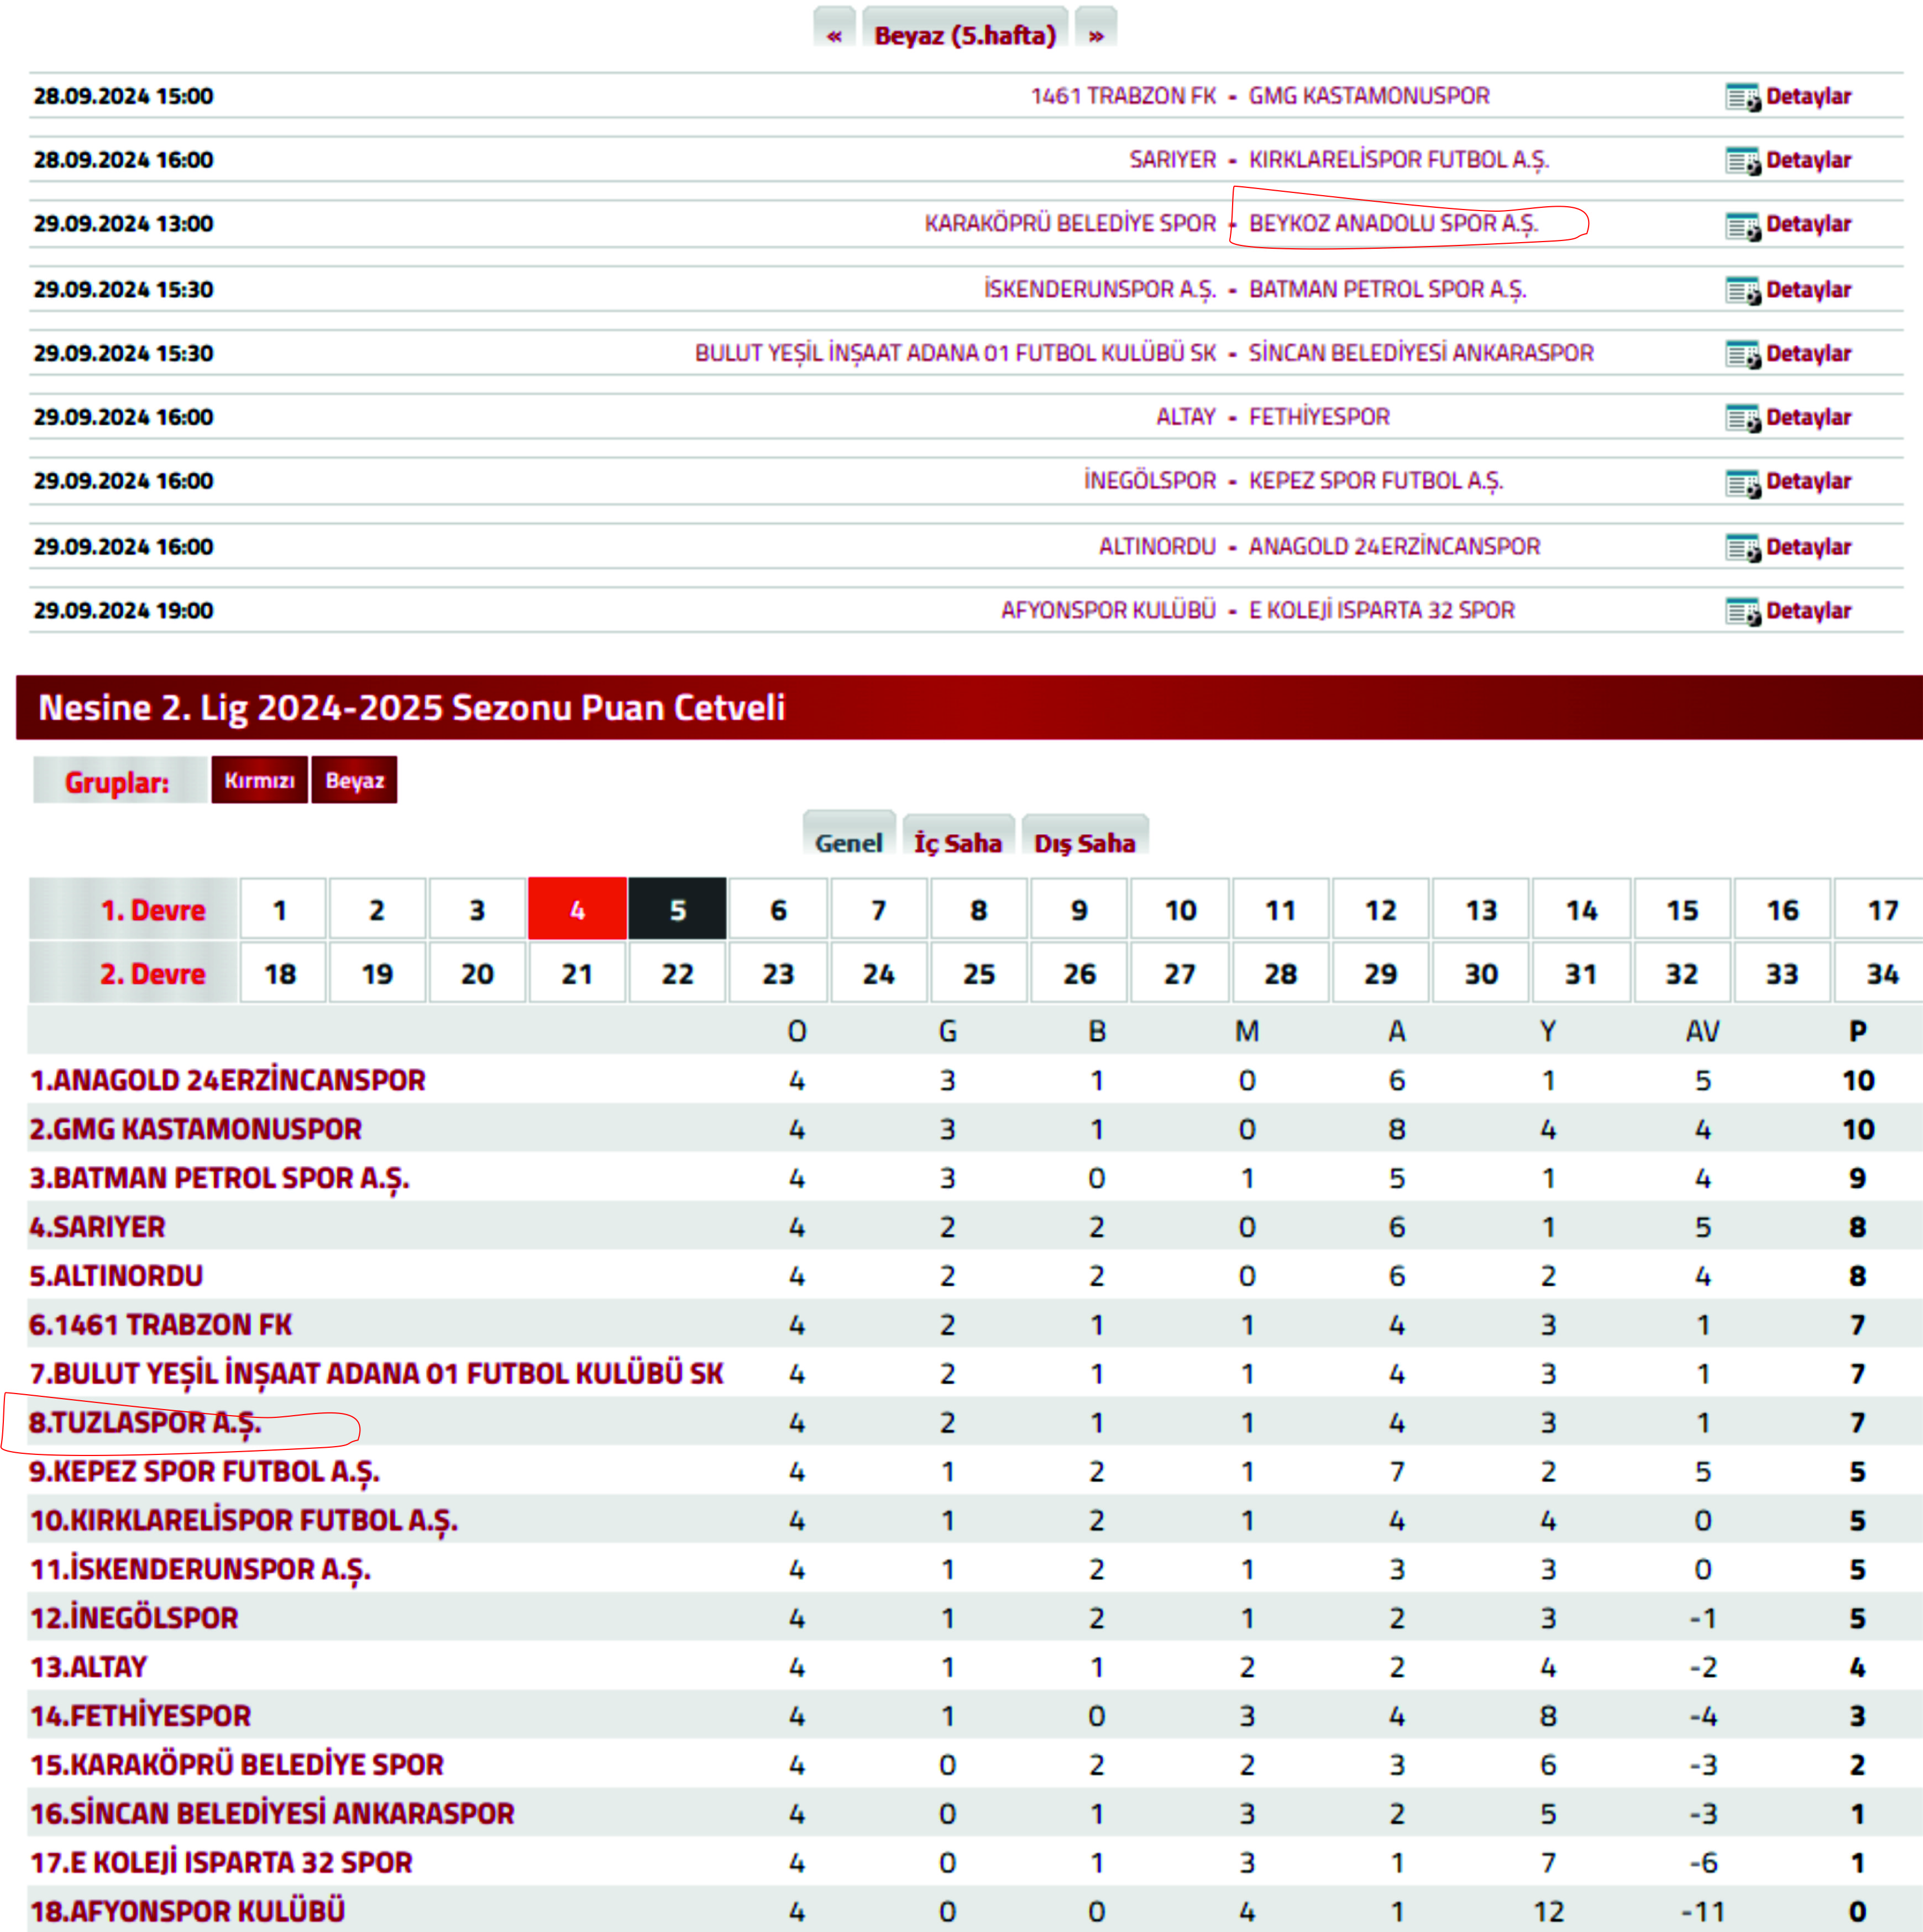Open 1461 TRABZON FK in fixtures
Viewport: 1923px width, 1932px height.
point(1123,96)
